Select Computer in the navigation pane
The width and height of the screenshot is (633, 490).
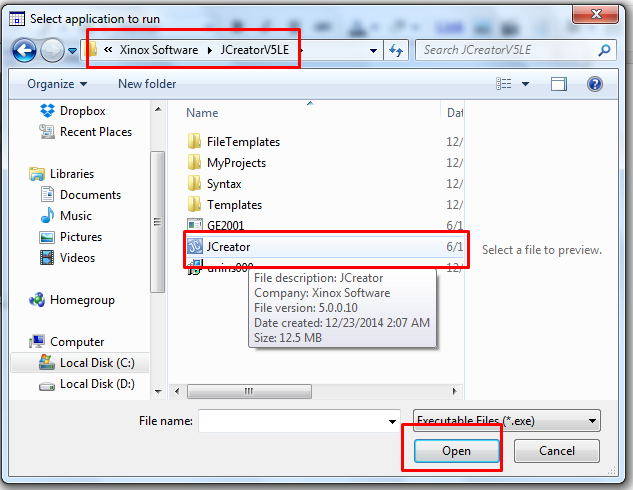77,342
